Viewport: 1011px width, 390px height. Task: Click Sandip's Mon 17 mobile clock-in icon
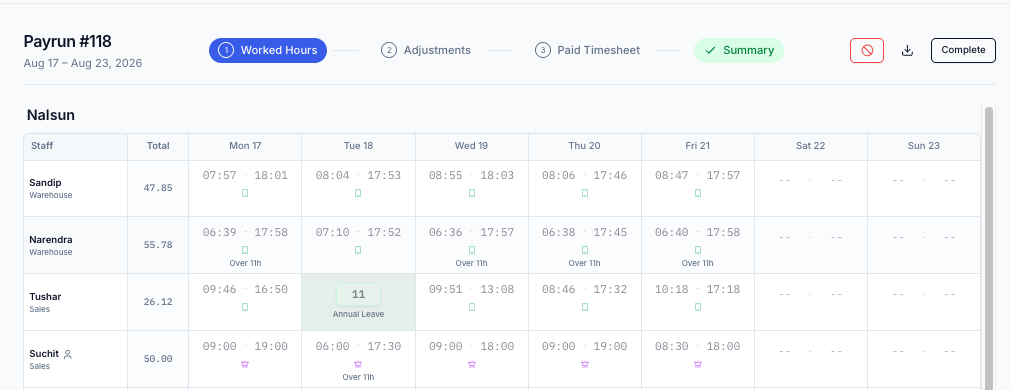click(245, 193)
